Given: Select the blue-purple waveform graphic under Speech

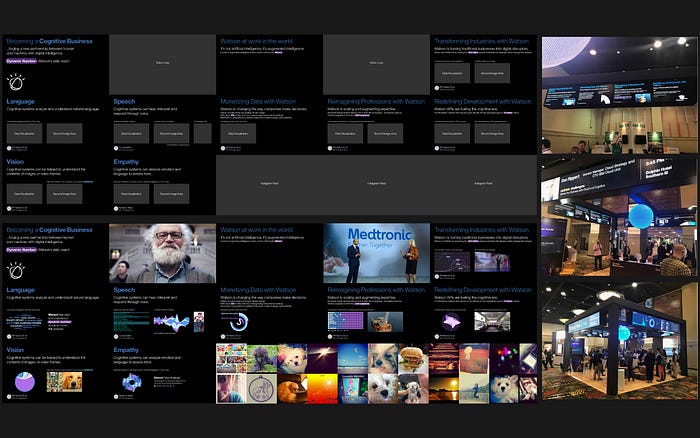Looking at the screenshot, I should point(171,322).
